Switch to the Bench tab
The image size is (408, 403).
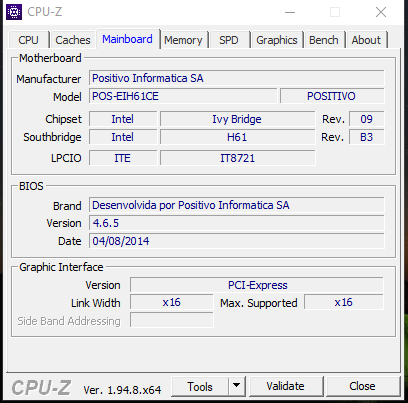coord(324,40)
